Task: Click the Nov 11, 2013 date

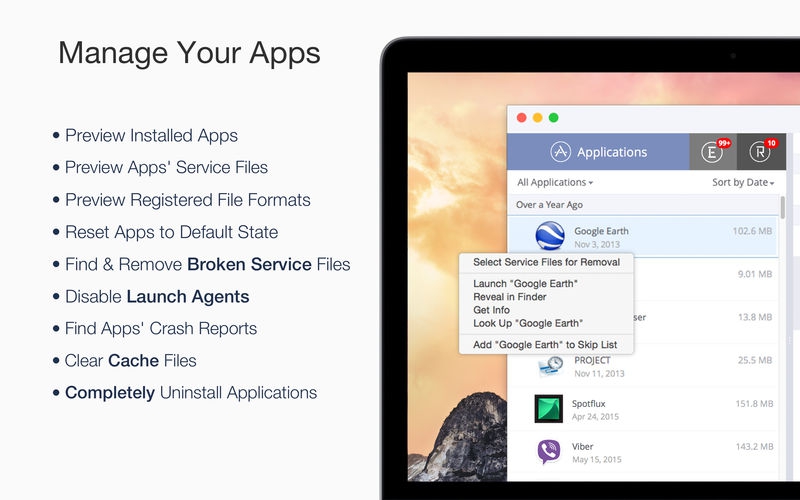Action: 599,373
